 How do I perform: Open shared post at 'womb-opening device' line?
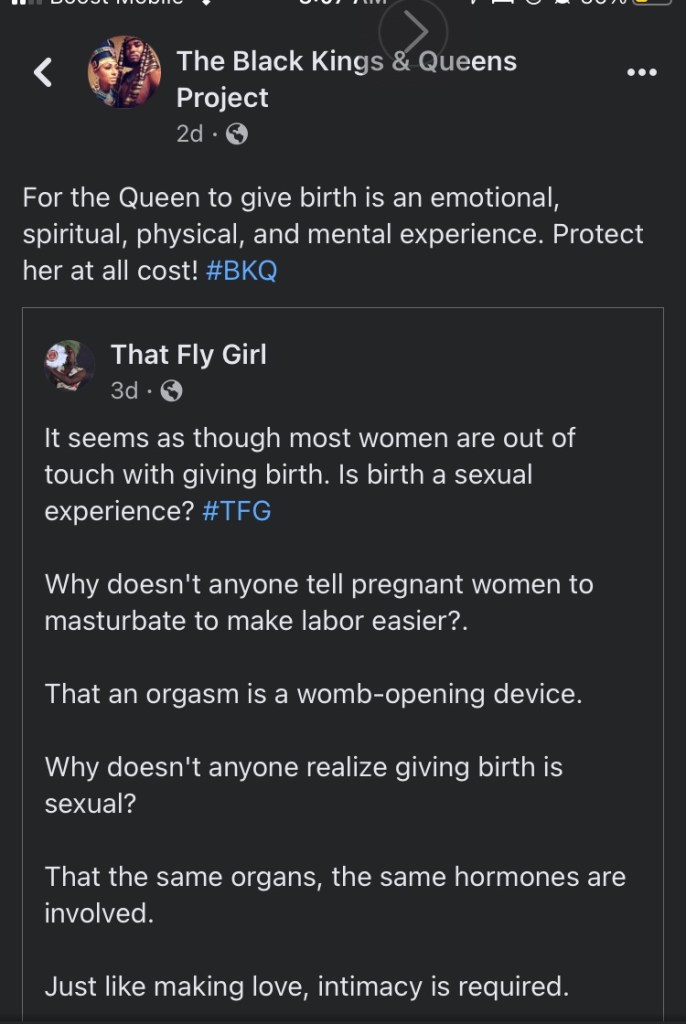(x=313, y=694)
